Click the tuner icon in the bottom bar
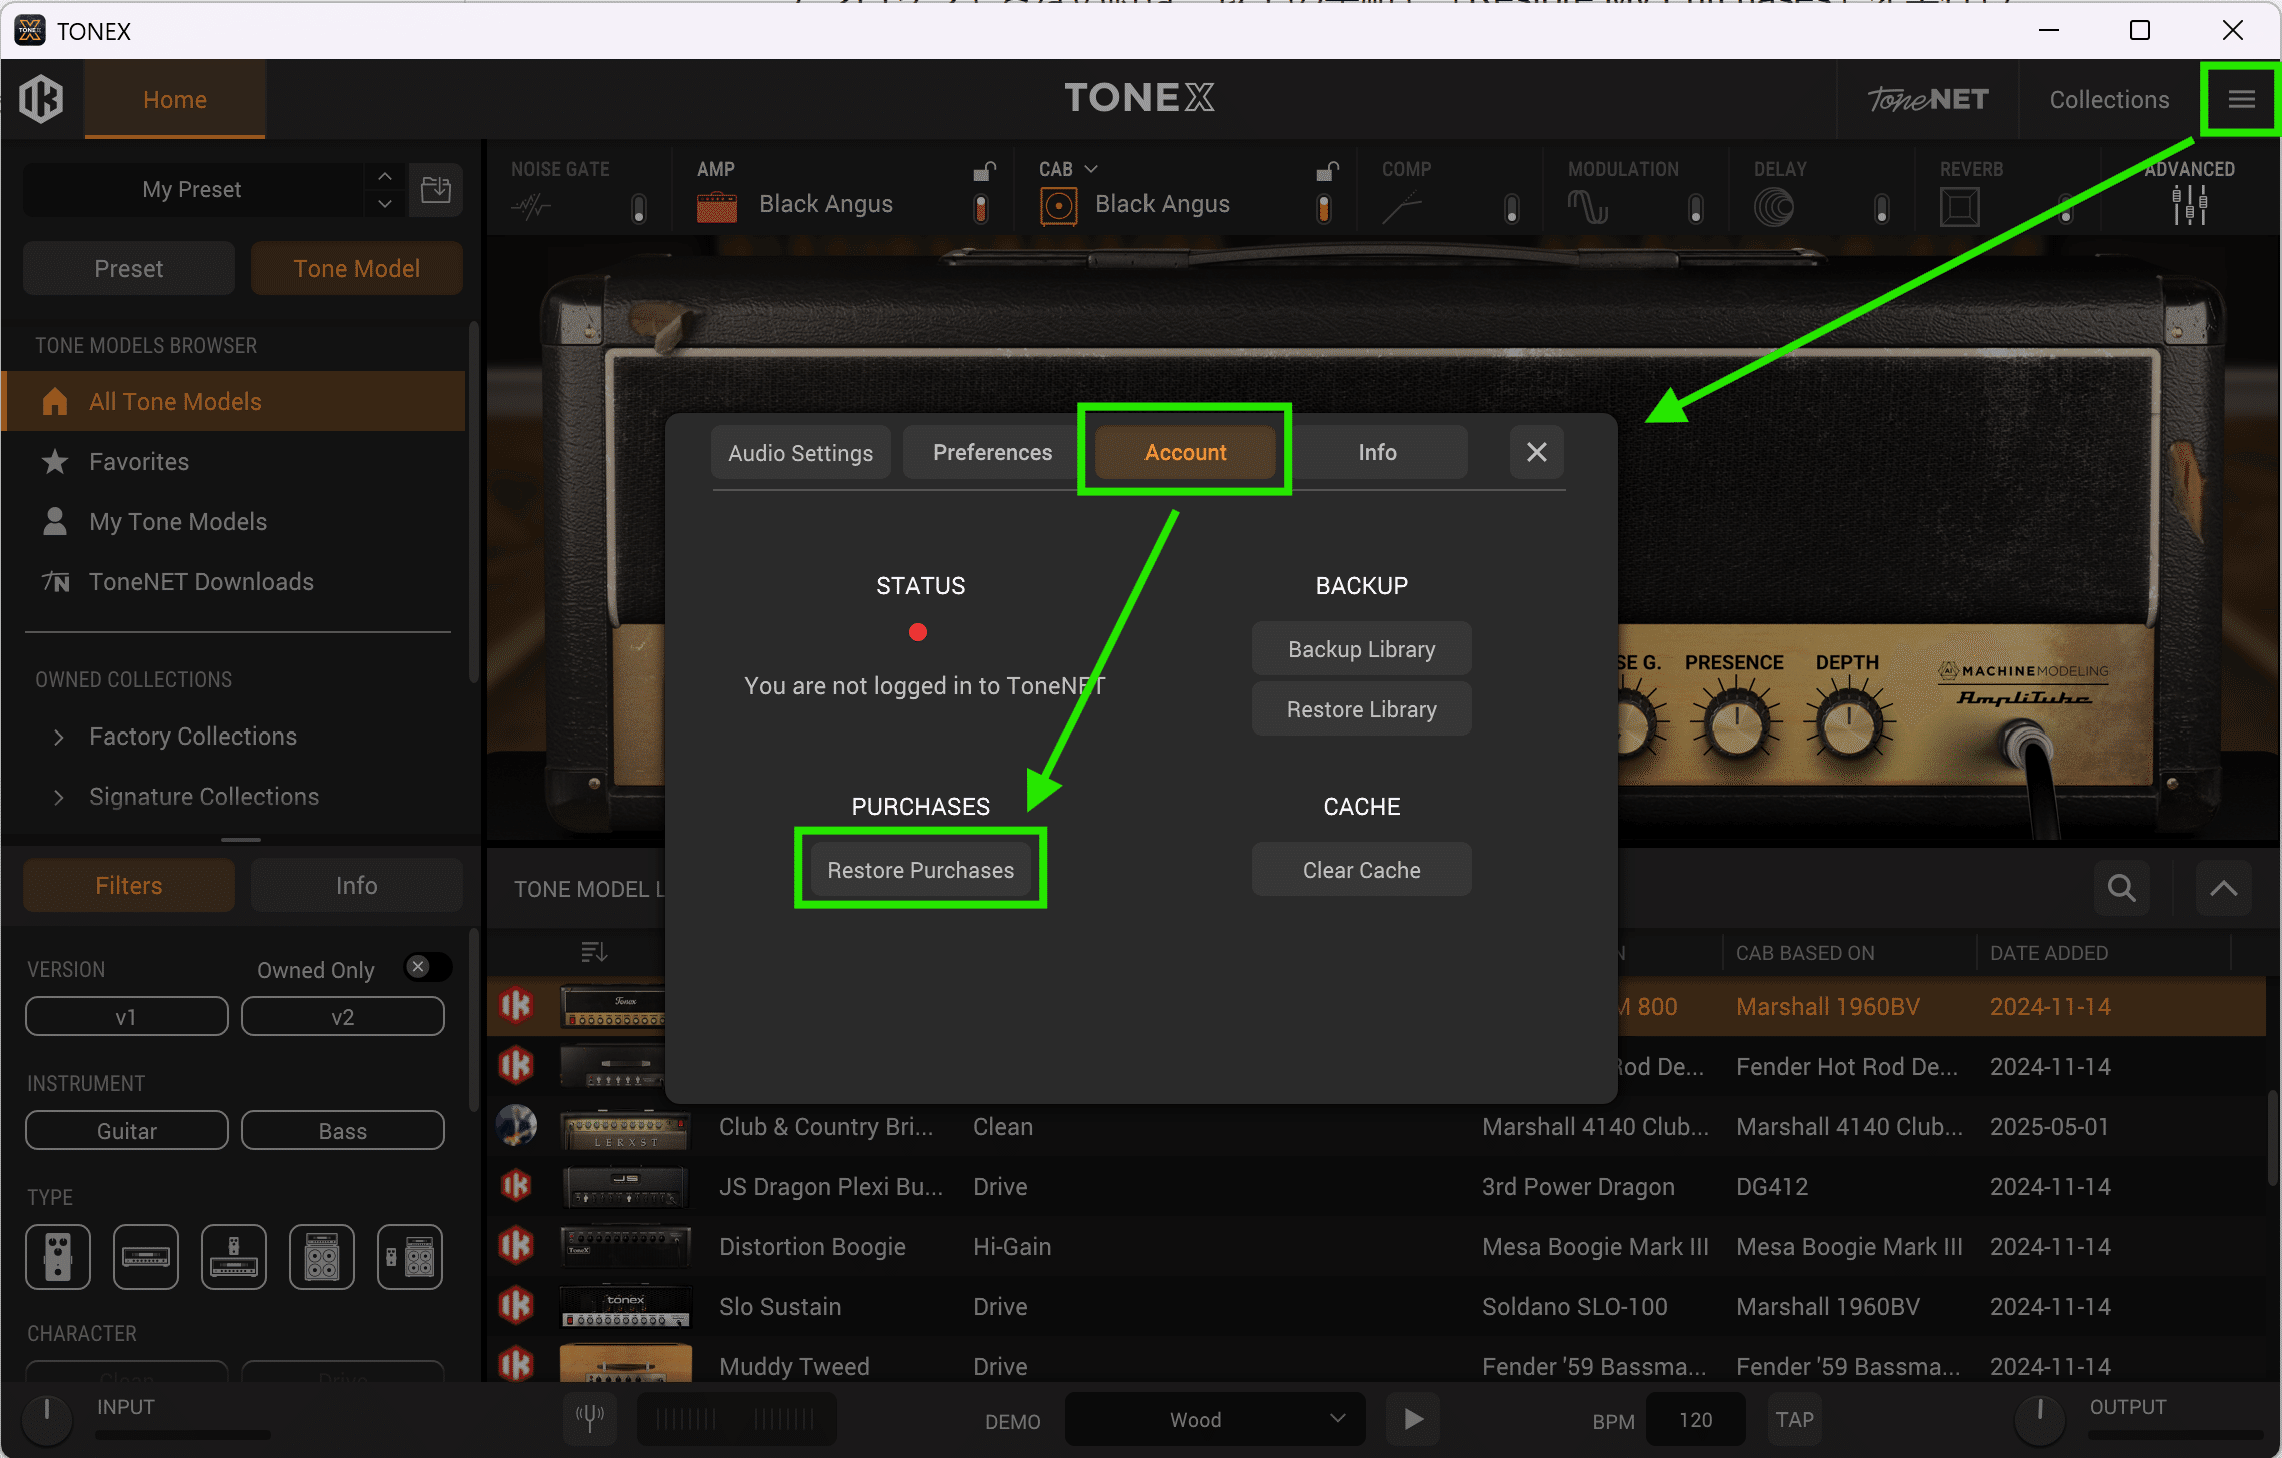2282x1458 pixels. tap(589, 1419)
